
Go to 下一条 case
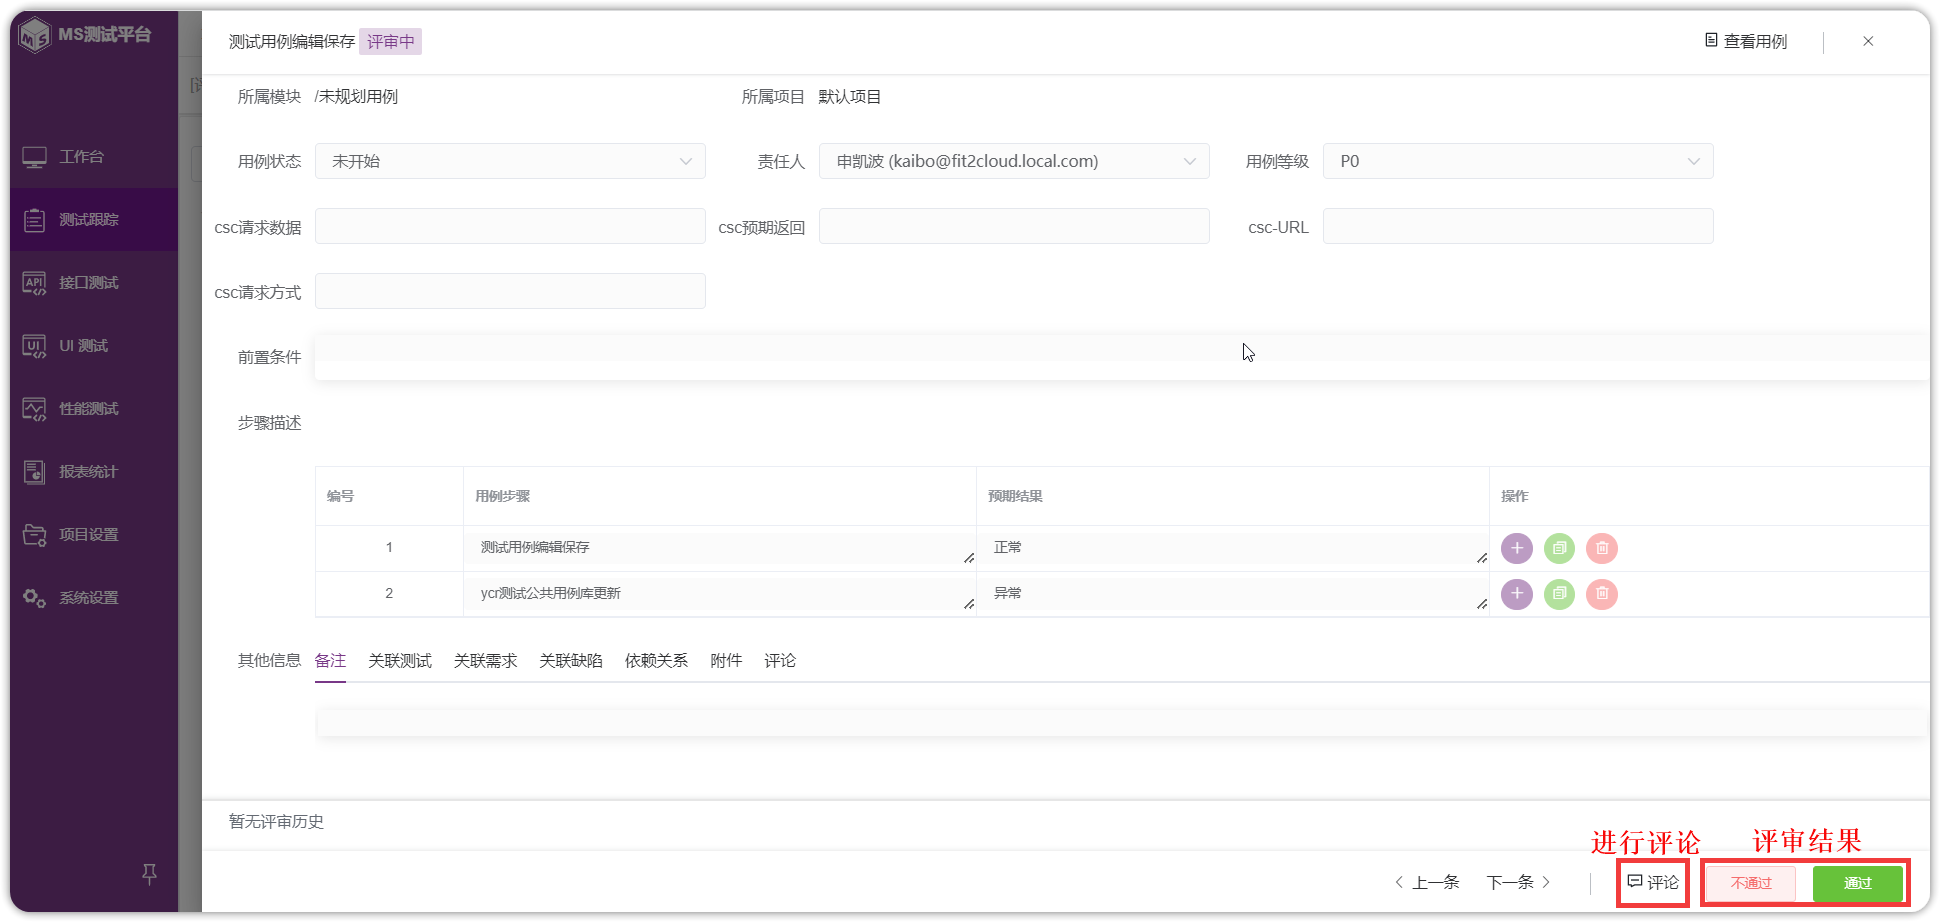[1518, 882]
